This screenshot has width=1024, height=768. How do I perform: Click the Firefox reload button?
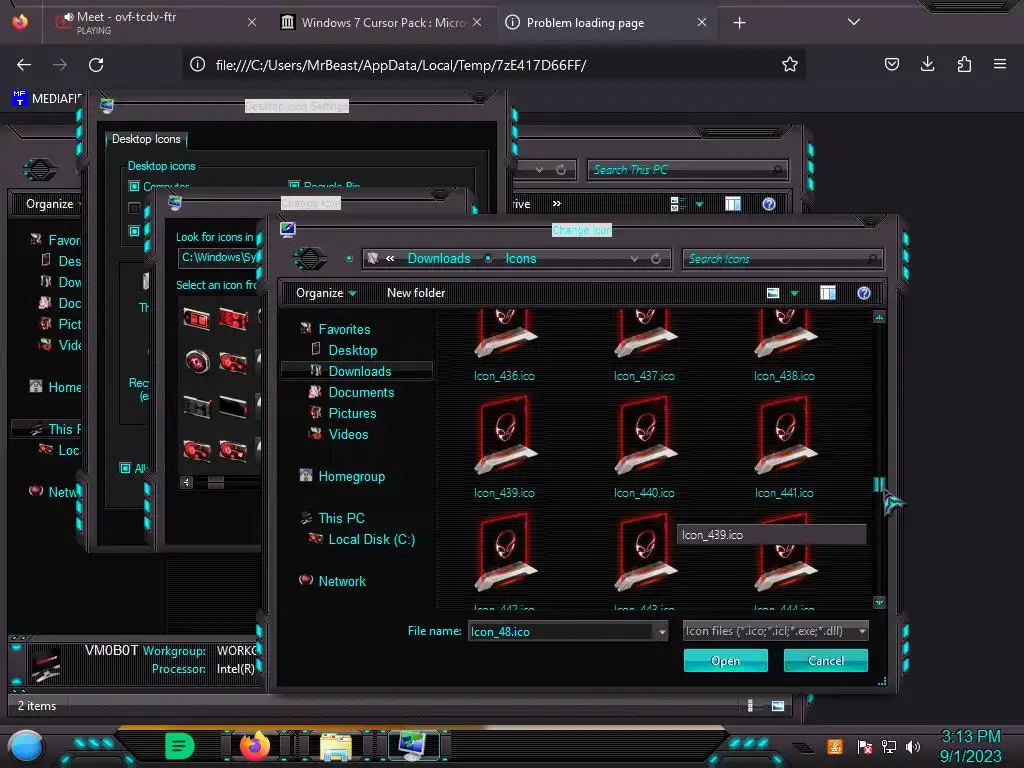96,65
